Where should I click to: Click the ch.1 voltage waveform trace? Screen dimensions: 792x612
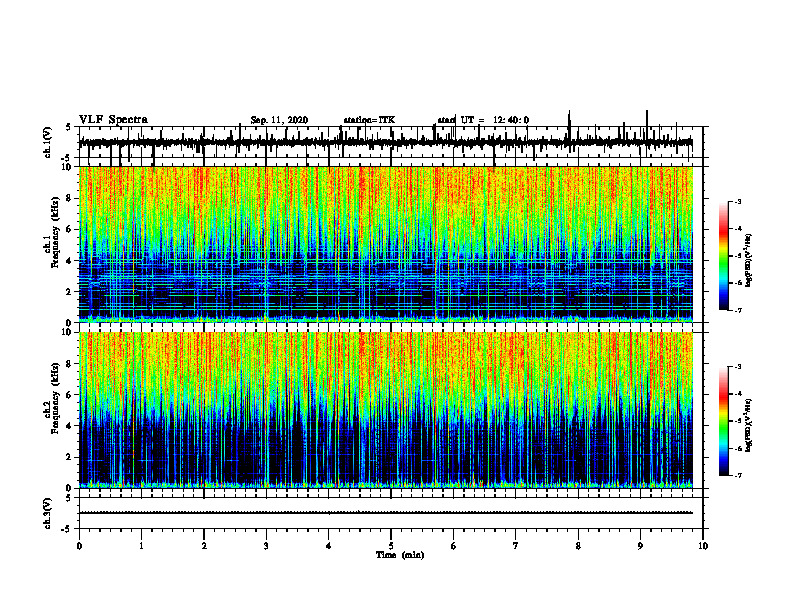386,143
